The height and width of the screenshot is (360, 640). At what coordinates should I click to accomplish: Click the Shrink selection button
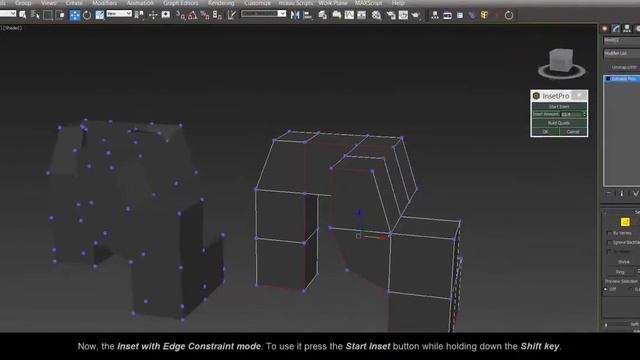[x=624, y=262]
